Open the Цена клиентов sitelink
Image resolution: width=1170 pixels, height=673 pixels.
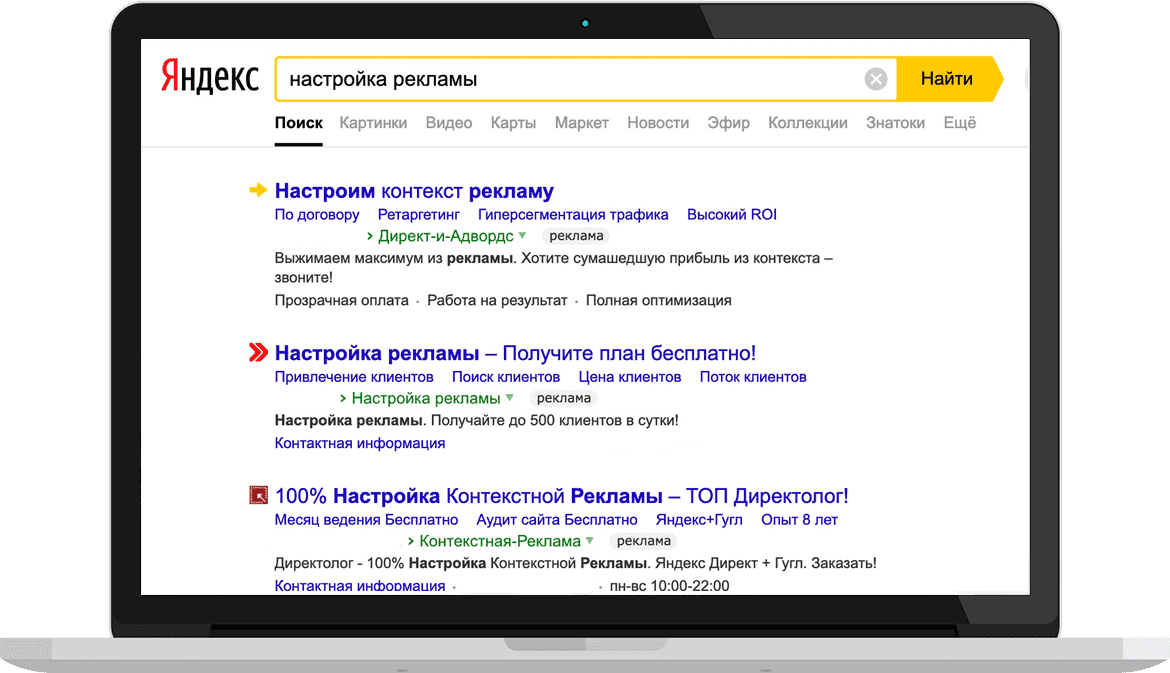pyautogui.click(x=630, y=377)
